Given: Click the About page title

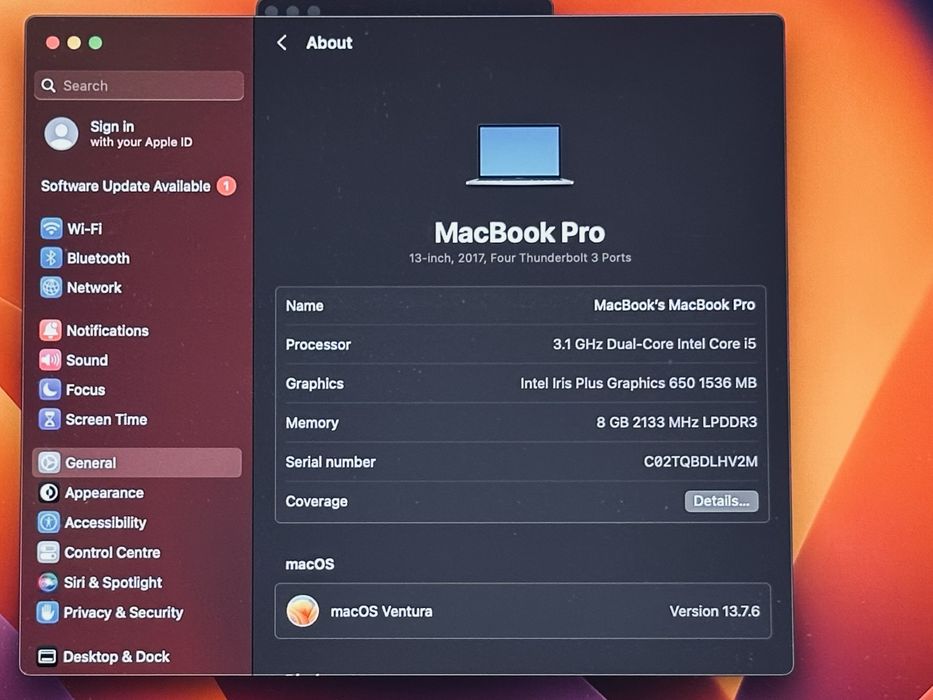Looking at the screenshot, I should coord(329,43).
